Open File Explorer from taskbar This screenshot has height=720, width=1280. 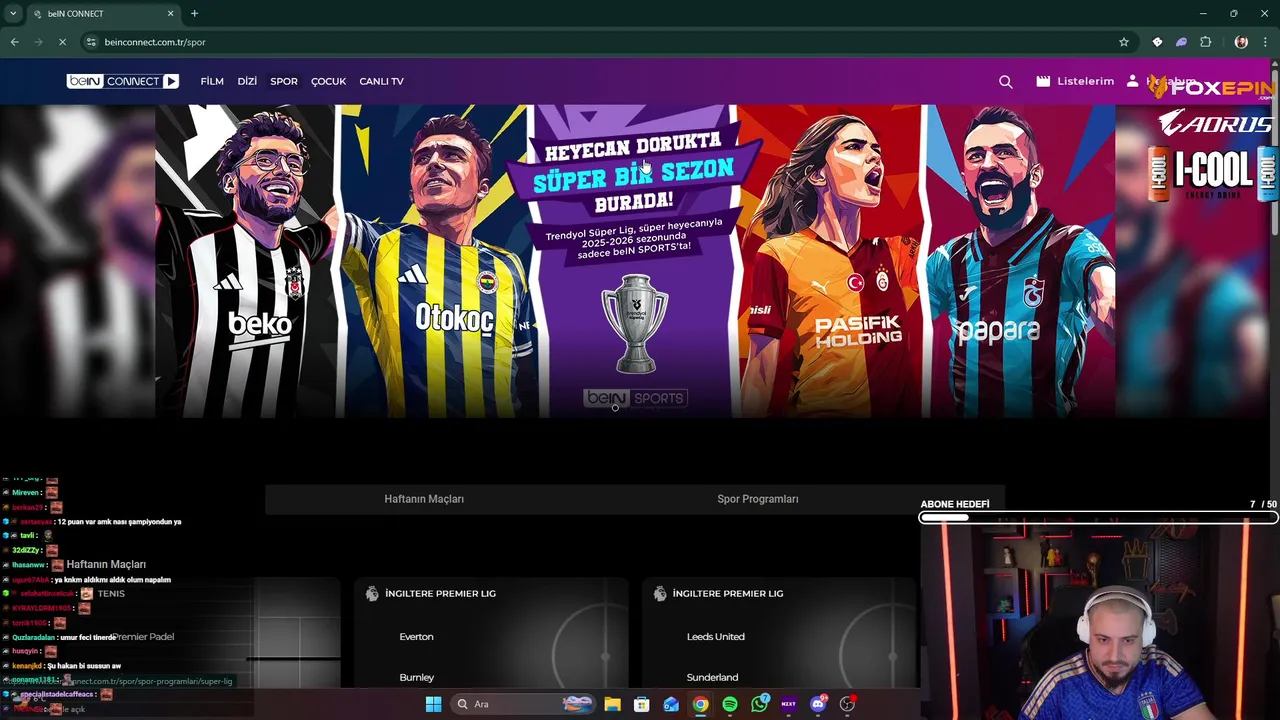[x=612, y=704]
